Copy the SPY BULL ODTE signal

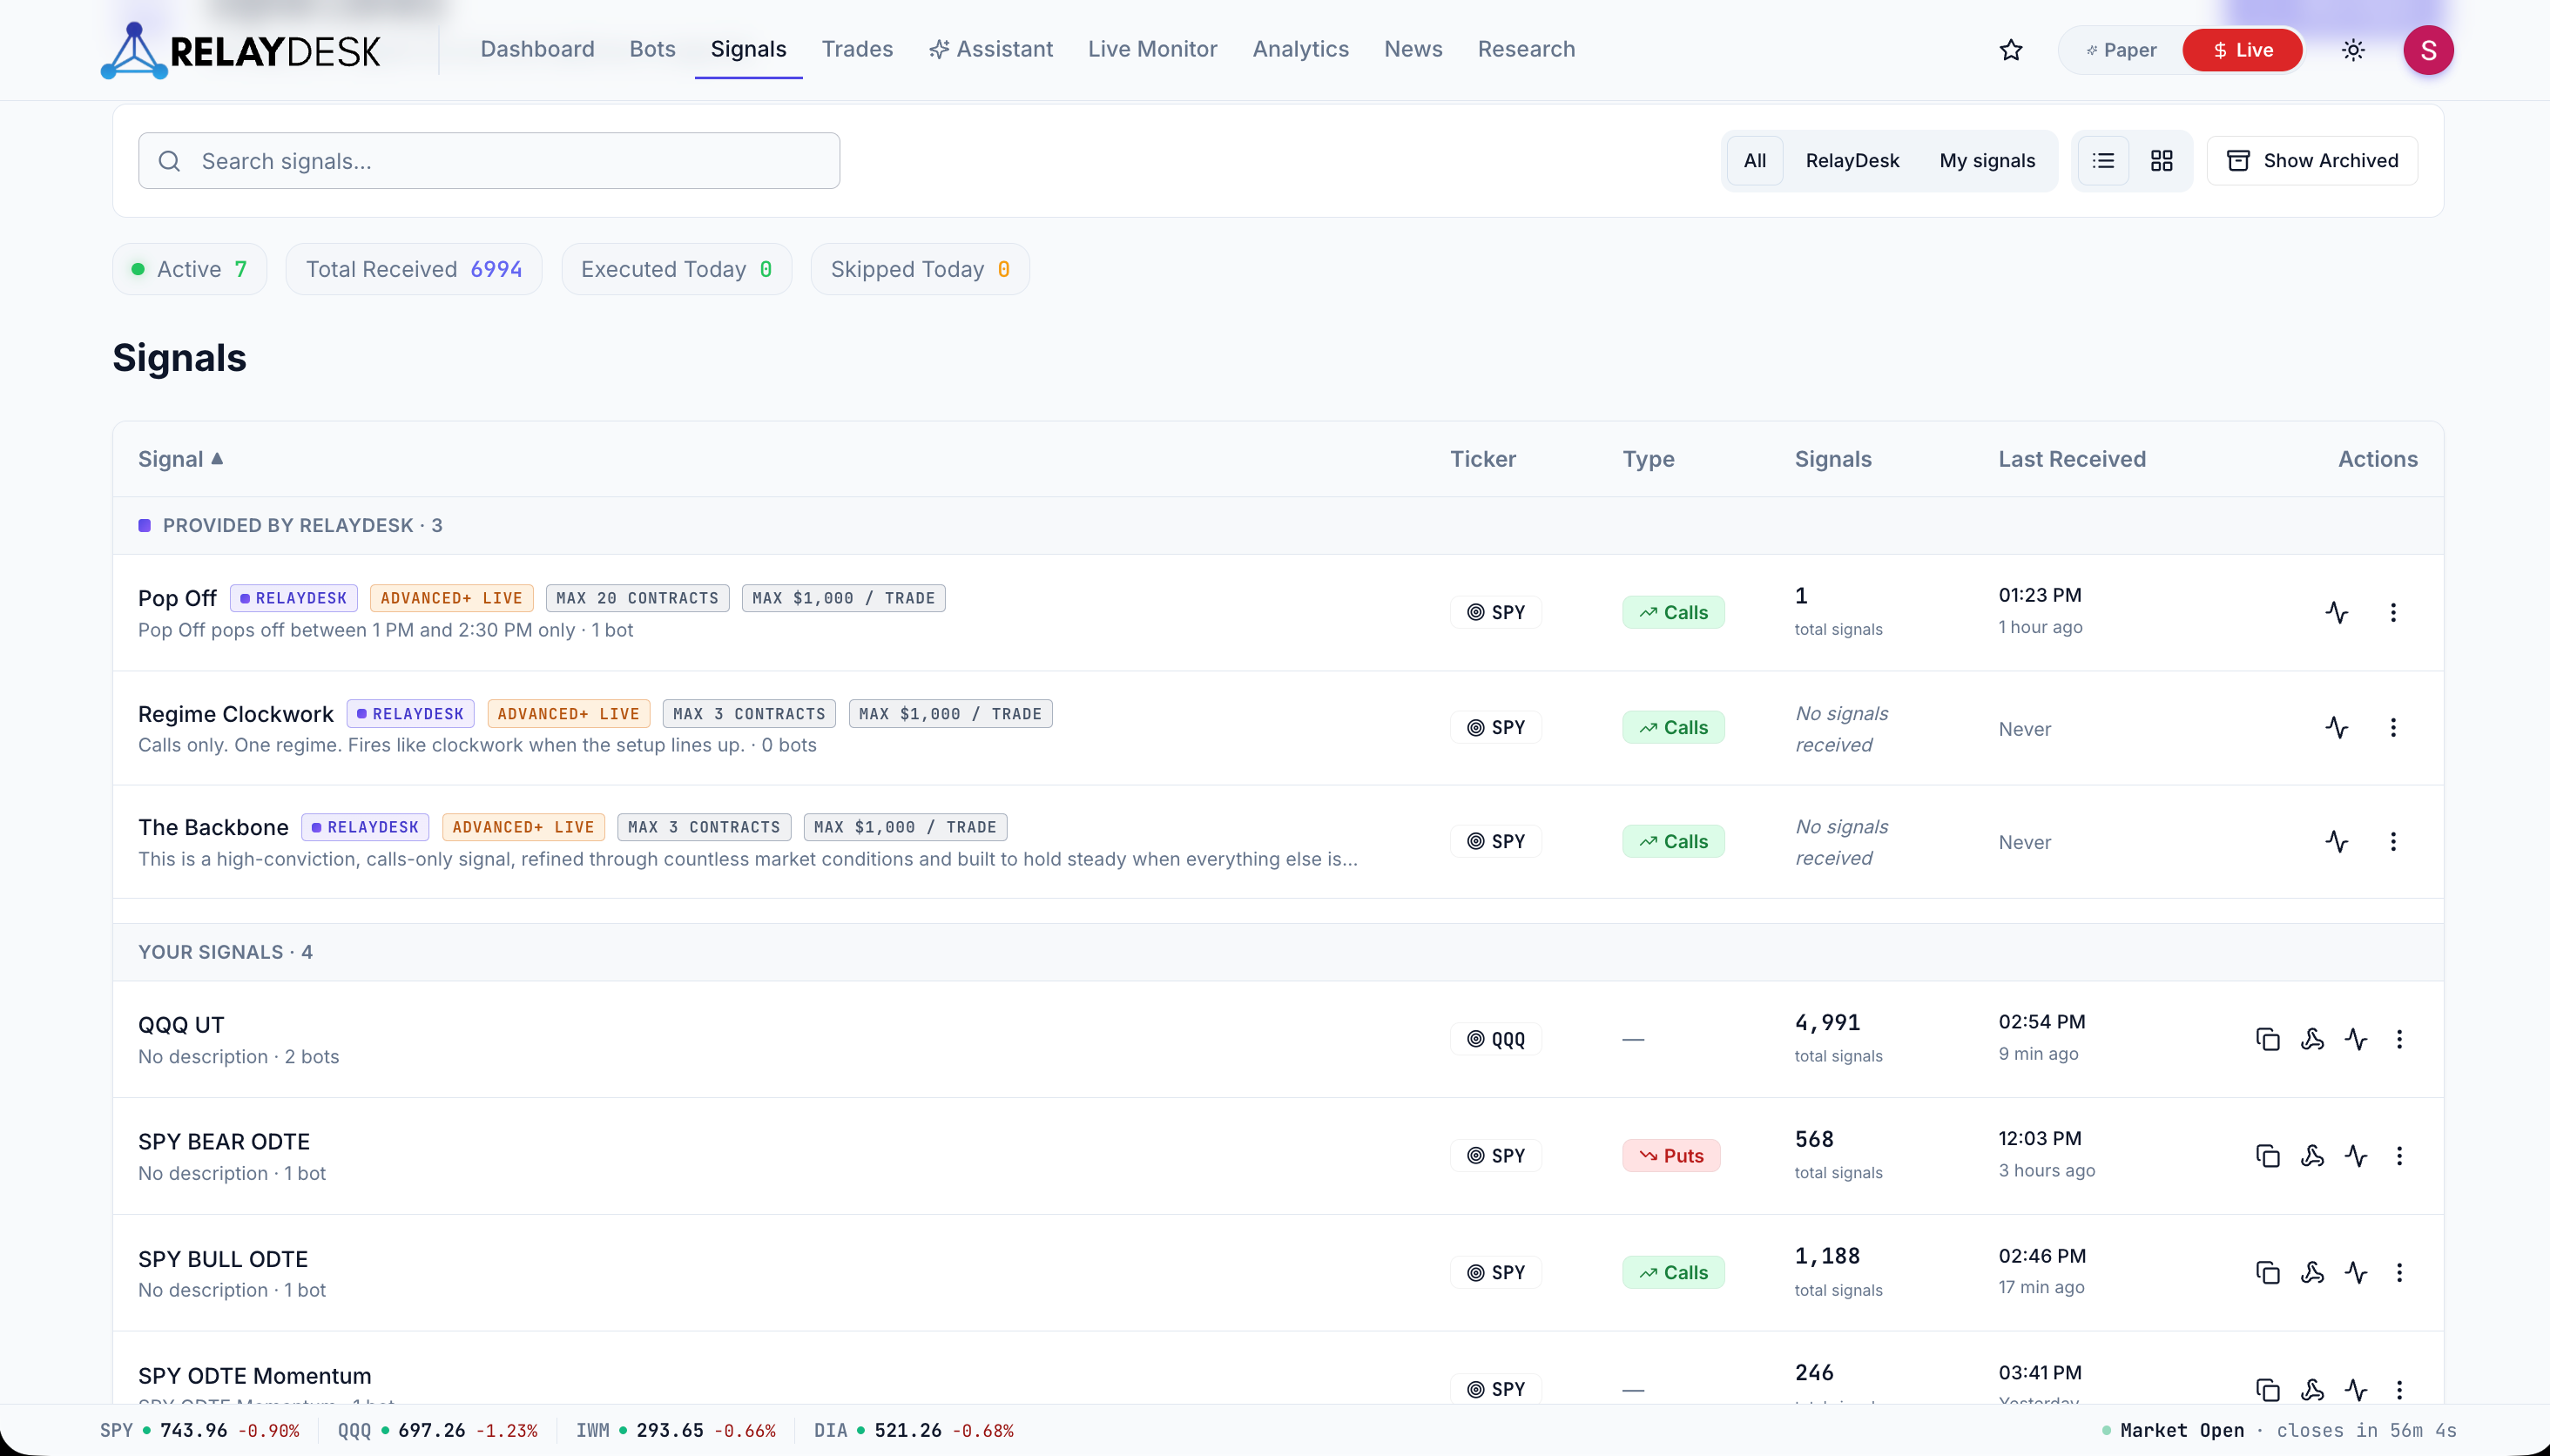click(2268, 1272)
